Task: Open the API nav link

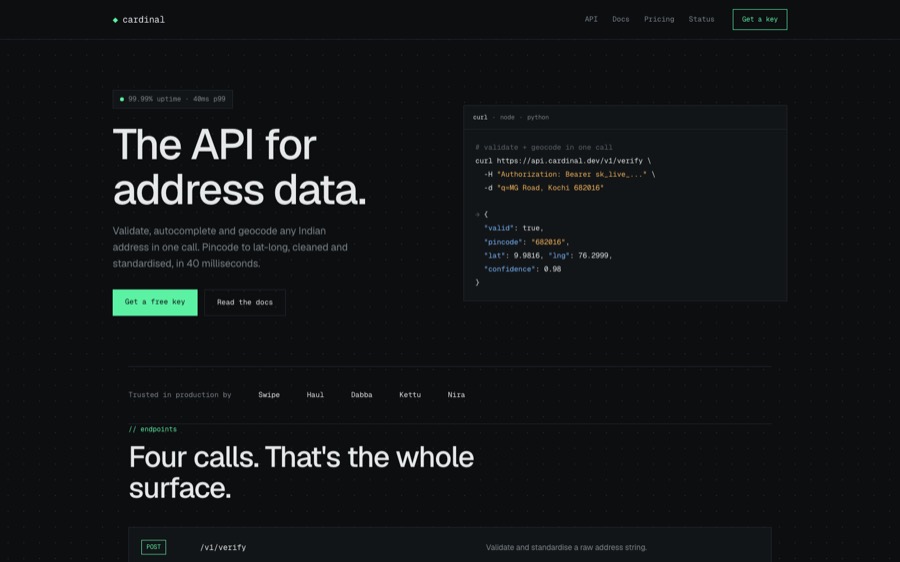Action: pos(591,20)
